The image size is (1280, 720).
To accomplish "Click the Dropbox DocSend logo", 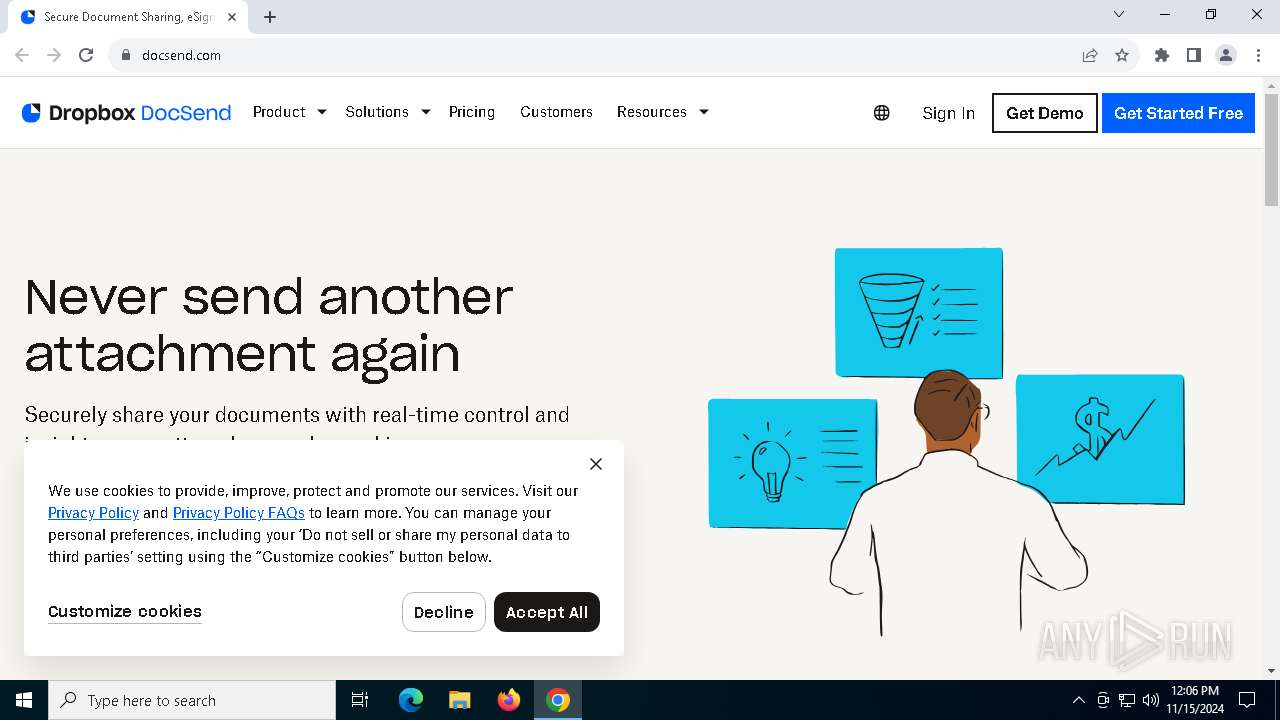I will [x=126, y=113].
